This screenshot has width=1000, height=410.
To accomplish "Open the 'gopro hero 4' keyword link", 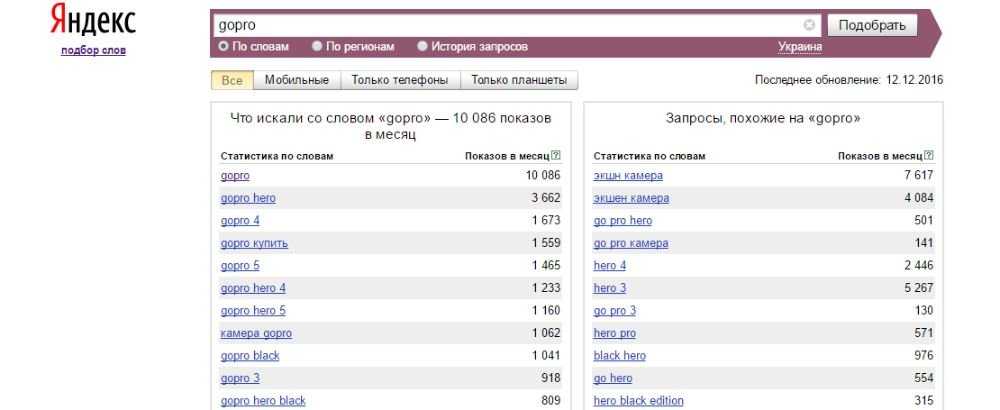I will click(x=253, y=288).
